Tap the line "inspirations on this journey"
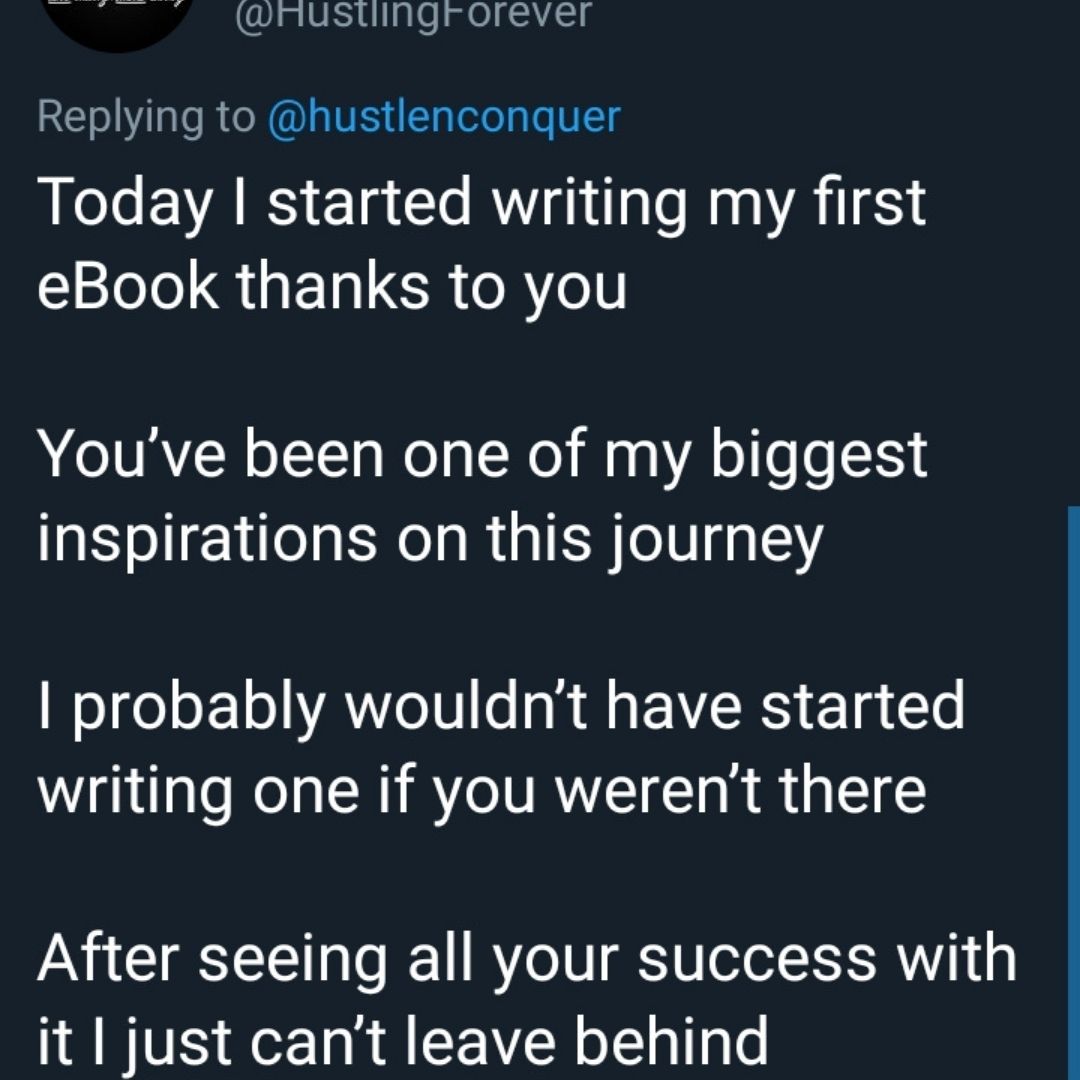Image resolution: width=1080 pixels, height=1080 pixels. pos(430,541)
